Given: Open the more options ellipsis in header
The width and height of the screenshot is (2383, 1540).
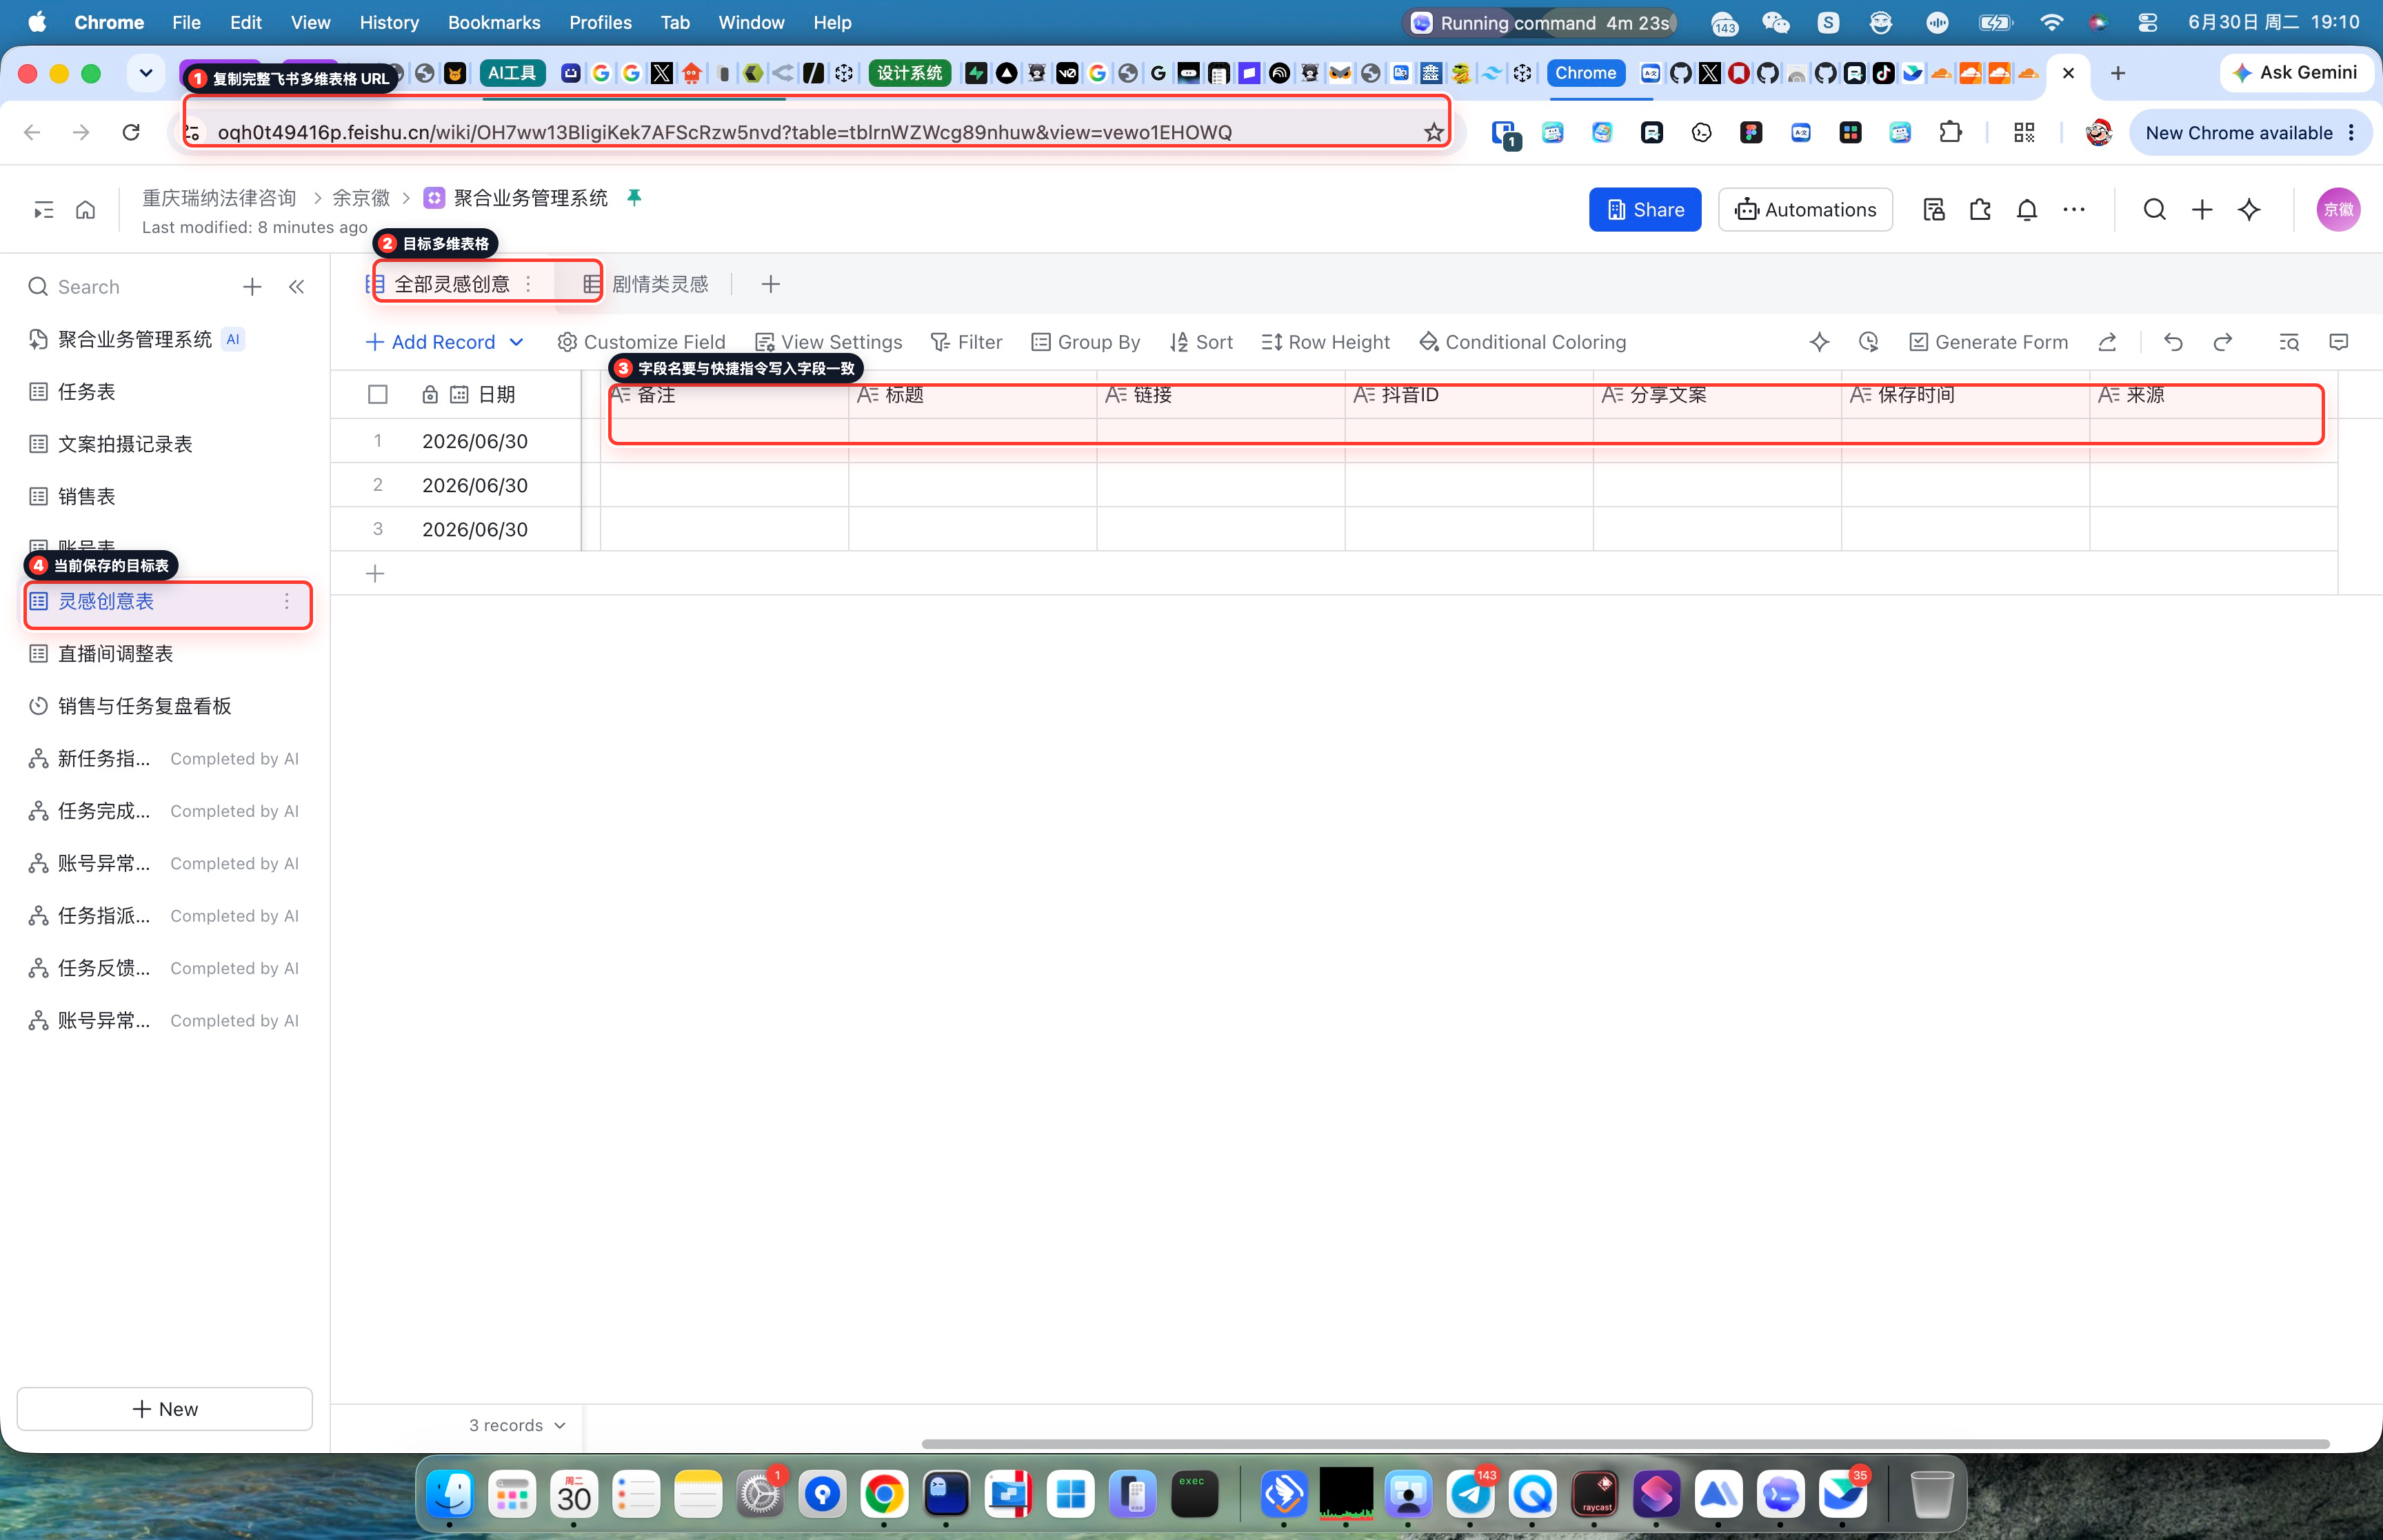Looking at the screenshot, I should tap(2074, 209).
